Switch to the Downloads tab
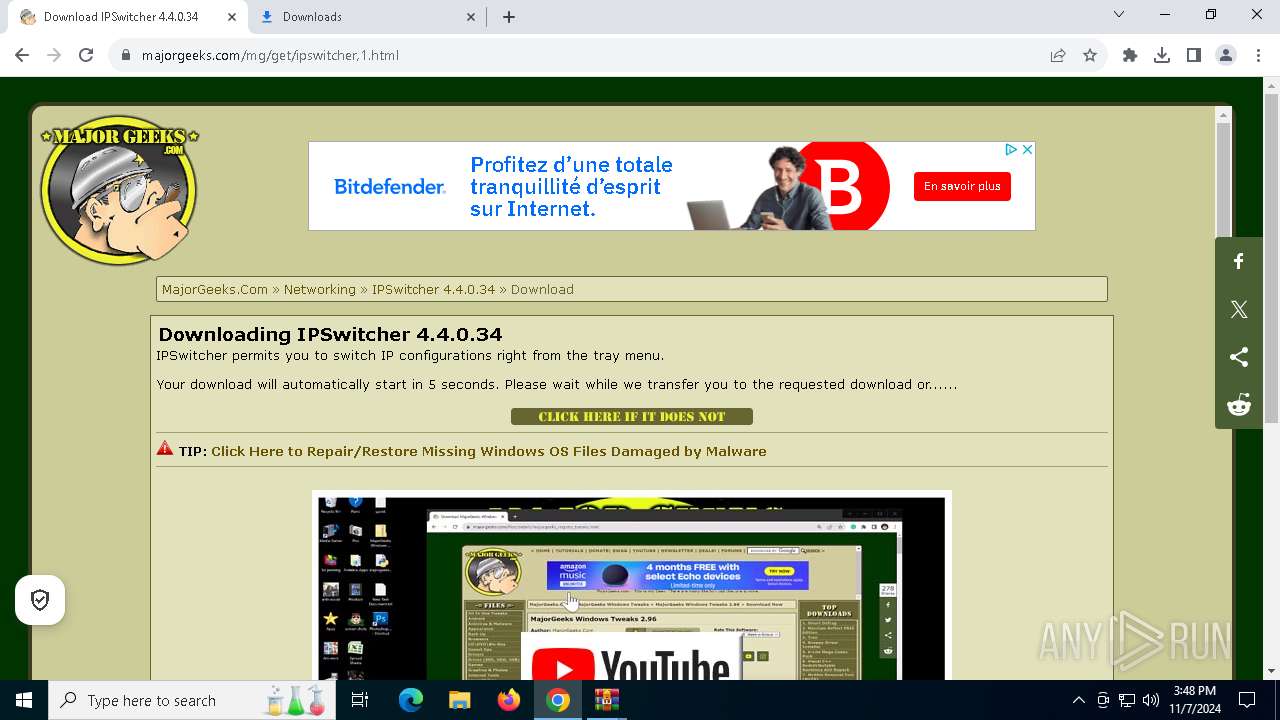Image resolution: width=1280 pixels, height=720 pixels. pos(368,17)
